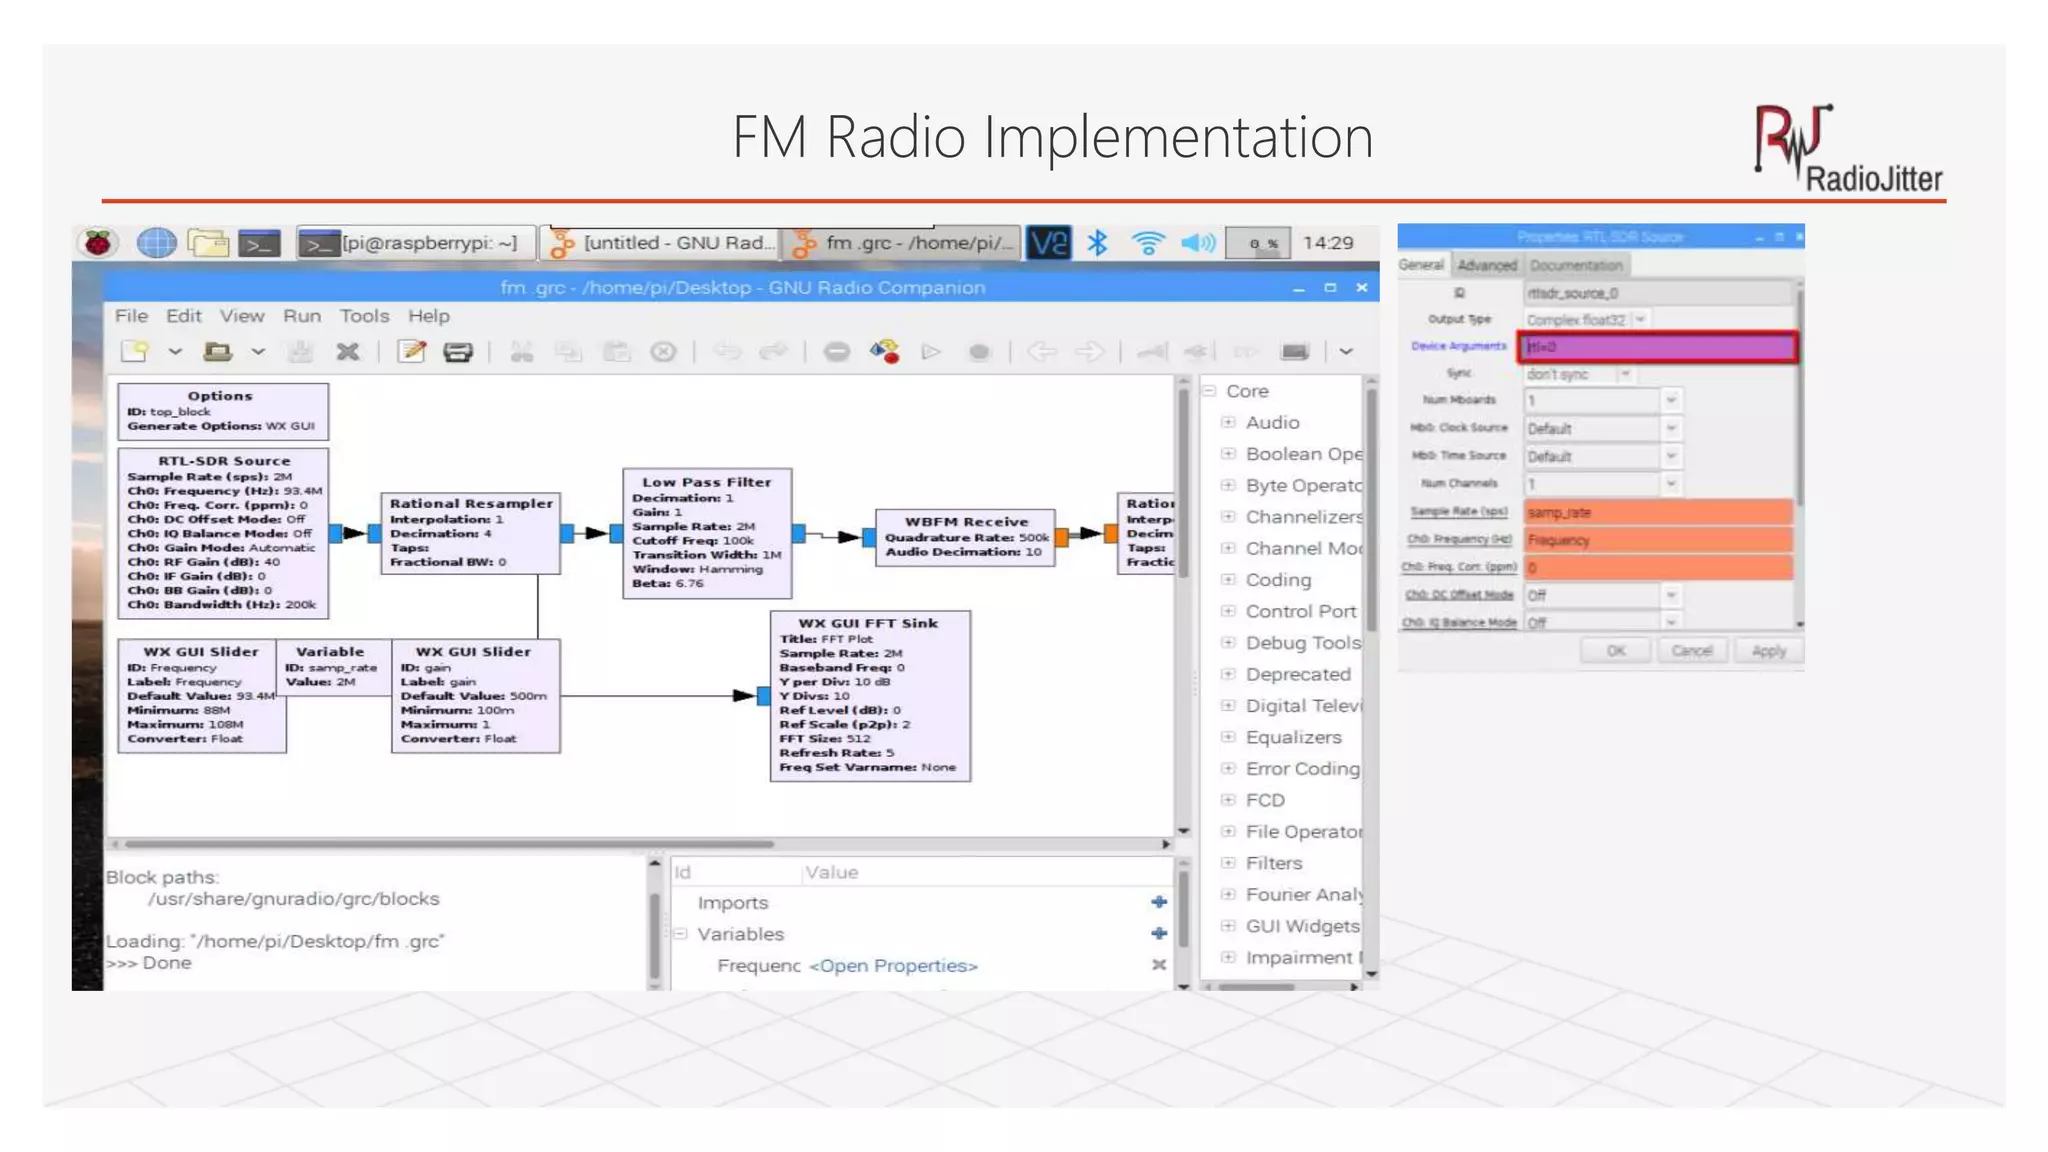Expand the FCD category
Viewport: 2048px width, 1152px height.
tap(1228, 800)
